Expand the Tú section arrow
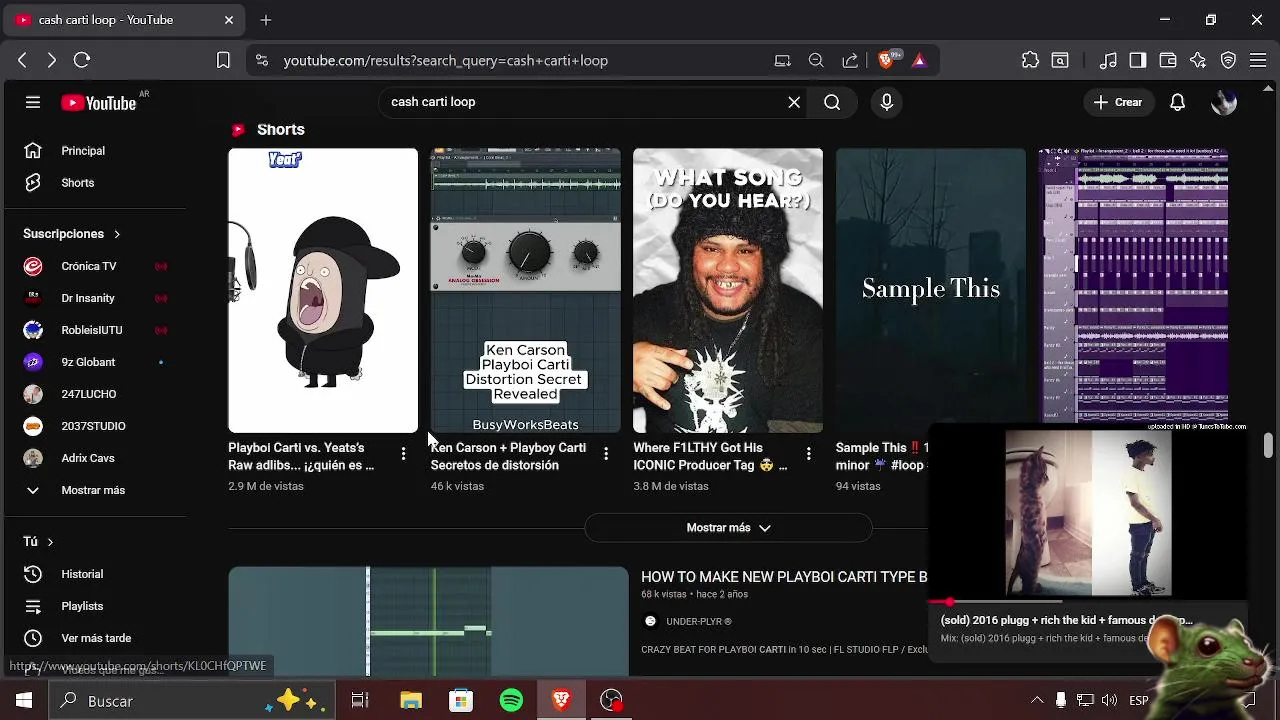 (x=50, y=542)
